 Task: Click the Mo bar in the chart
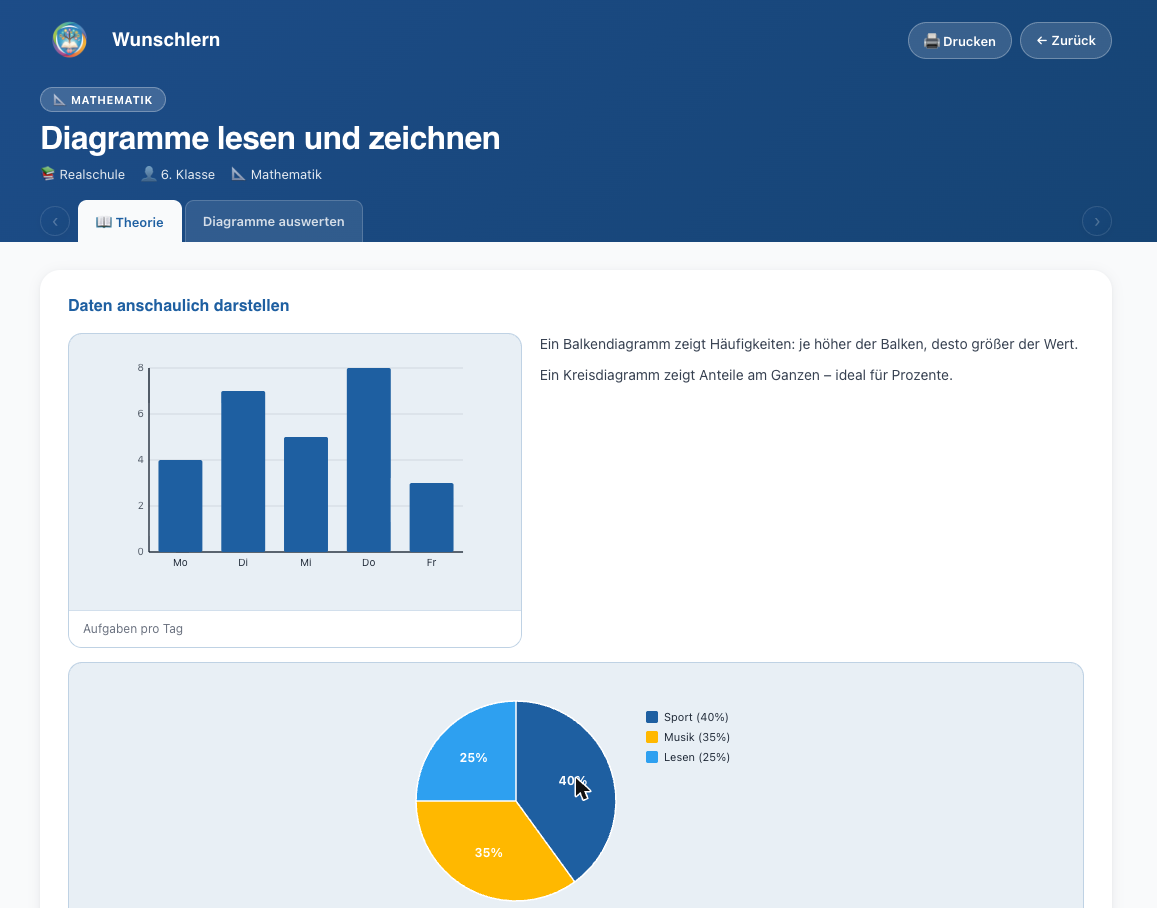coord(180,505)
